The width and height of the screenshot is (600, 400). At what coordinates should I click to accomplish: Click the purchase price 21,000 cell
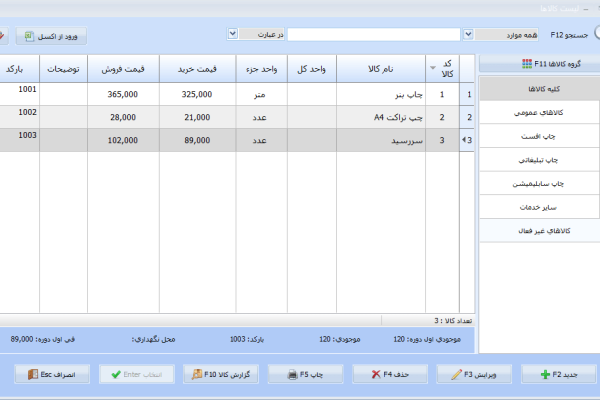197,117
